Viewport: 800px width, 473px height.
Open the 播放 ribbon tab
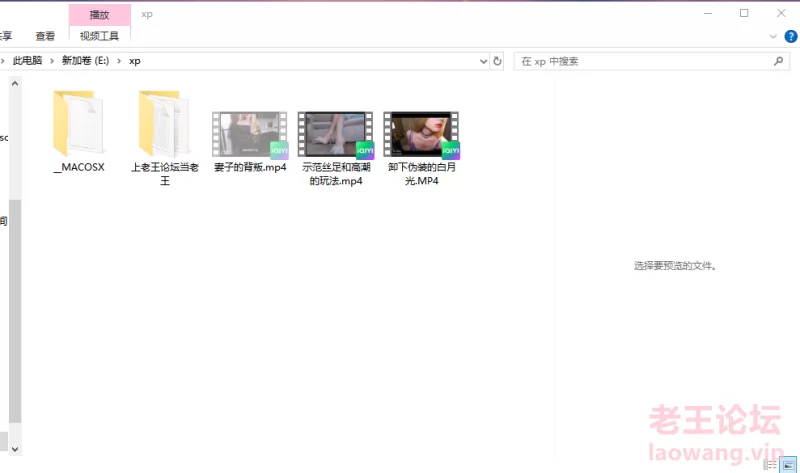tap(99, 15)
